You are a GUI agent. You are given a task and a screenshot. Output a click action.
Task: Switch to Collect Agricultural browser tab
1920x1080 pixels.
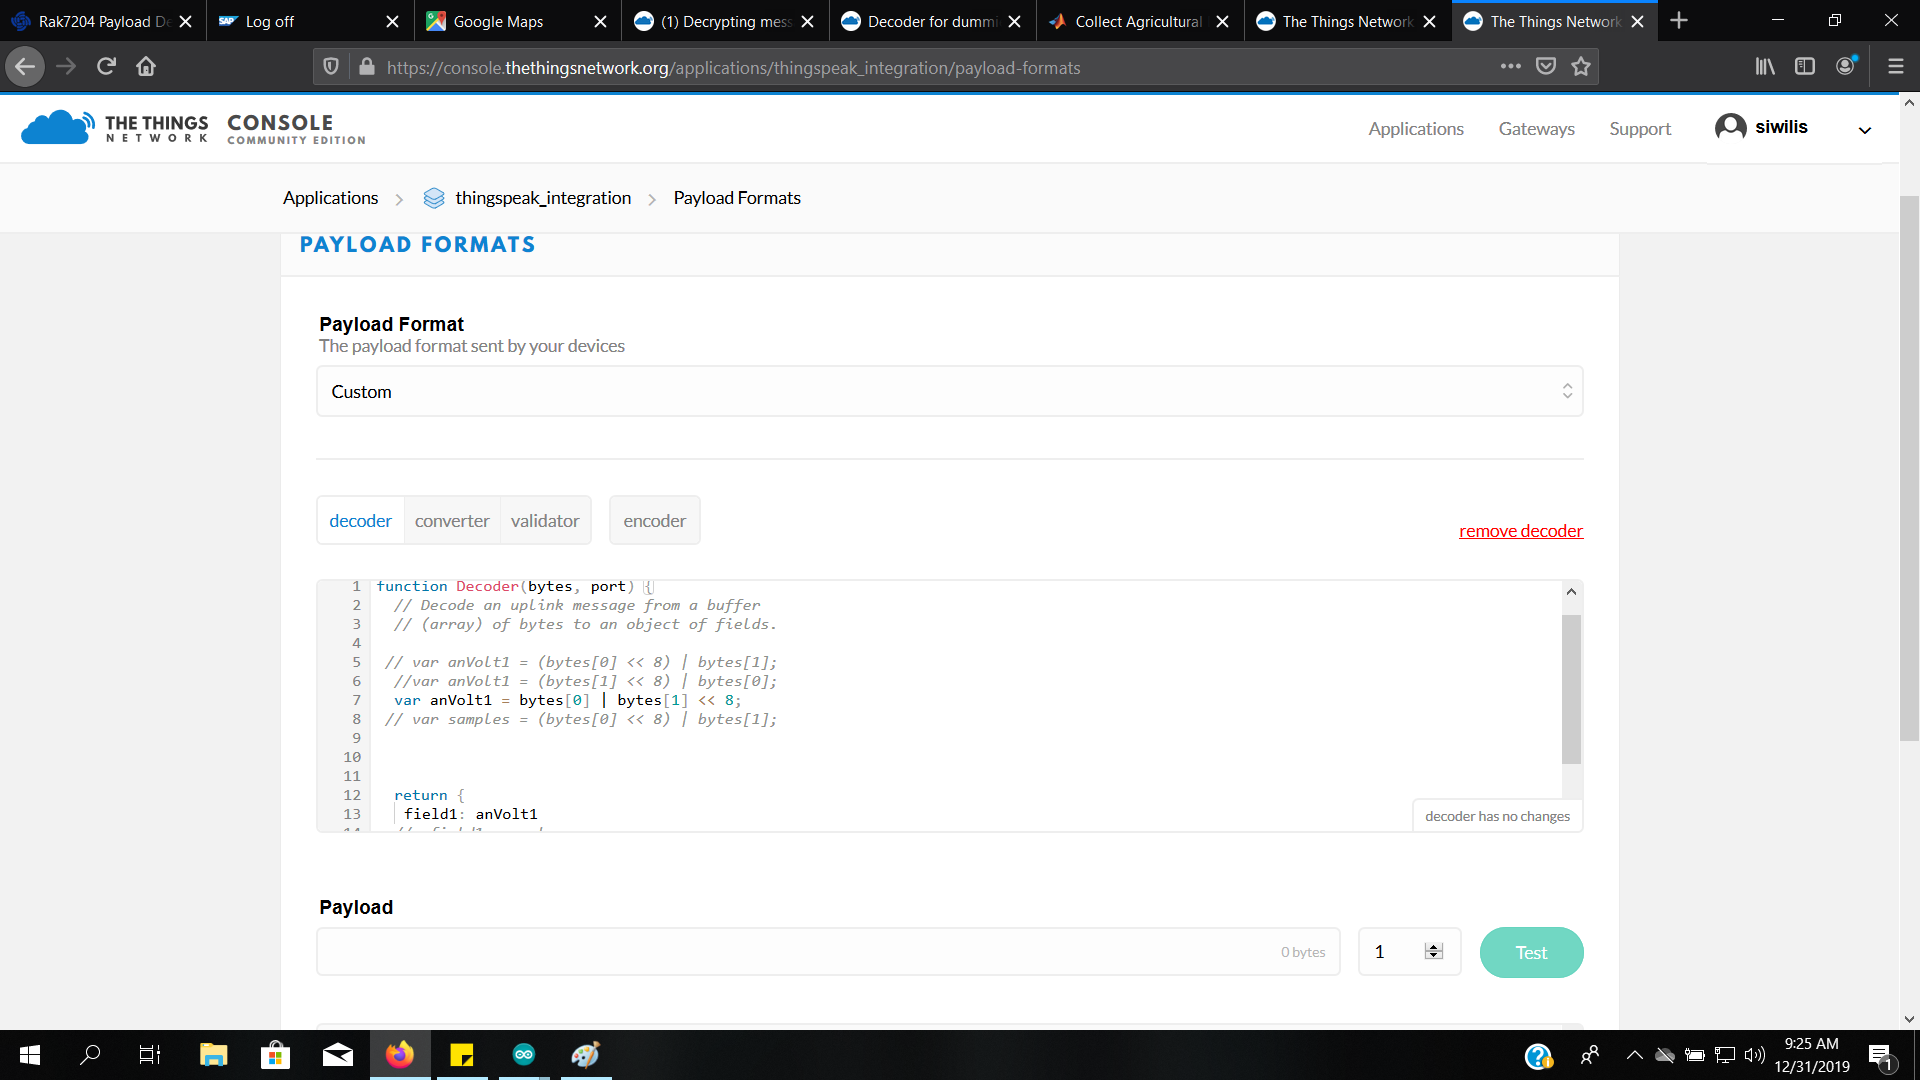click(1139, 21)
